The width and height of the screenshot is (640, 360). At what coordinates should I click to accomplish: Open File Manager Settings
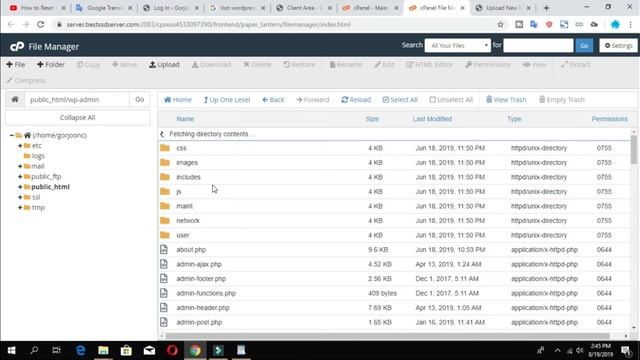click(618, 46)
